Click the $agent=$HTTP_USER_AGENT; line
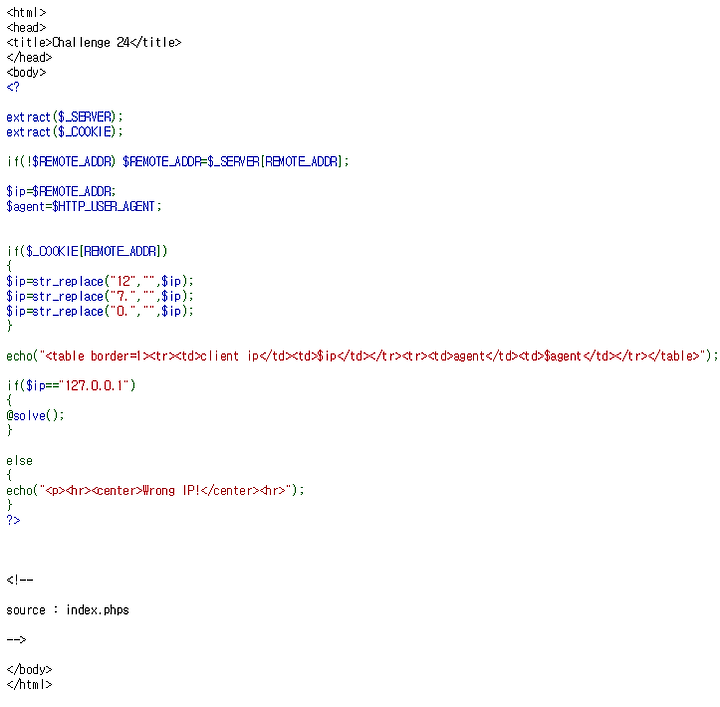 (x=84, y=206)
